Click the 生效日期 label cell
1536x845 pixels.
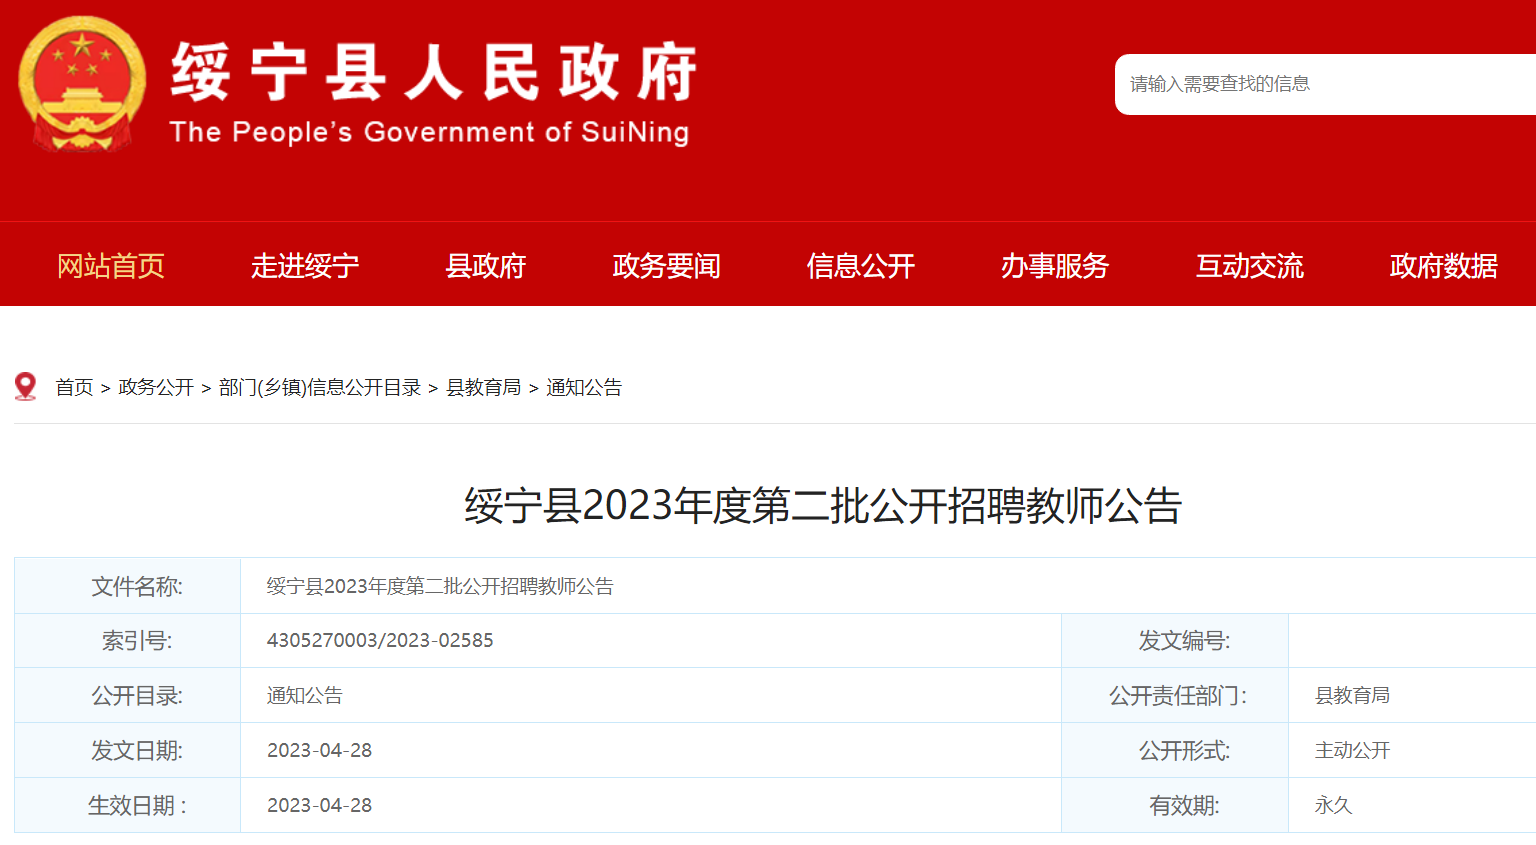pyautogui.click(x=128, y=805)
